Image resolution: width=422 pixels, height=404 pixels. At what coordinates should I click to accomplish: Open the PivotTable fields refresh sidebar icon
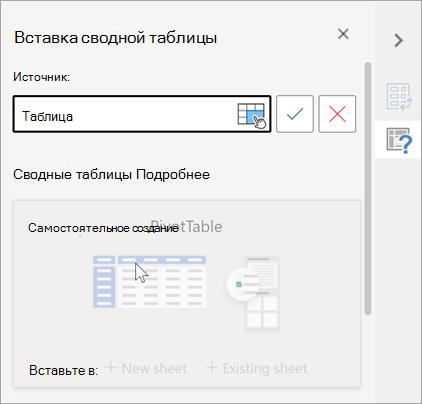point(399,97)
